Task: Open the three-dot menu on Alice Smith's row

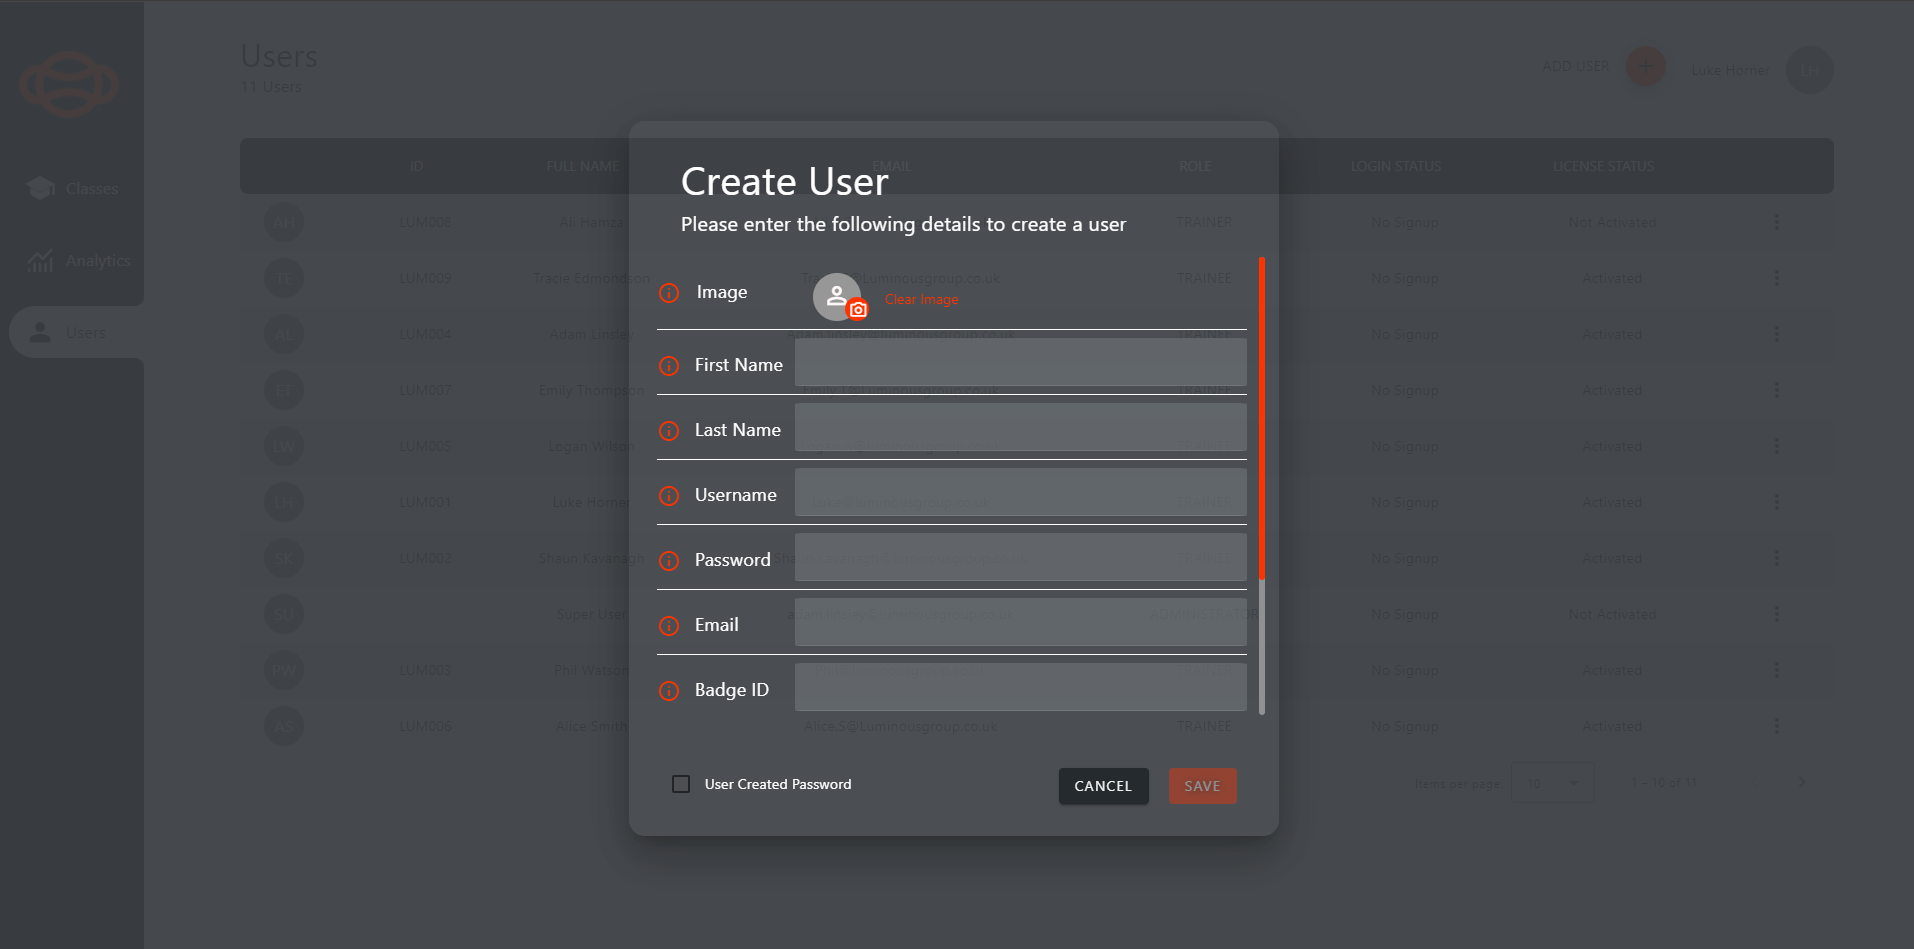Action: [x=1777, y=726]
